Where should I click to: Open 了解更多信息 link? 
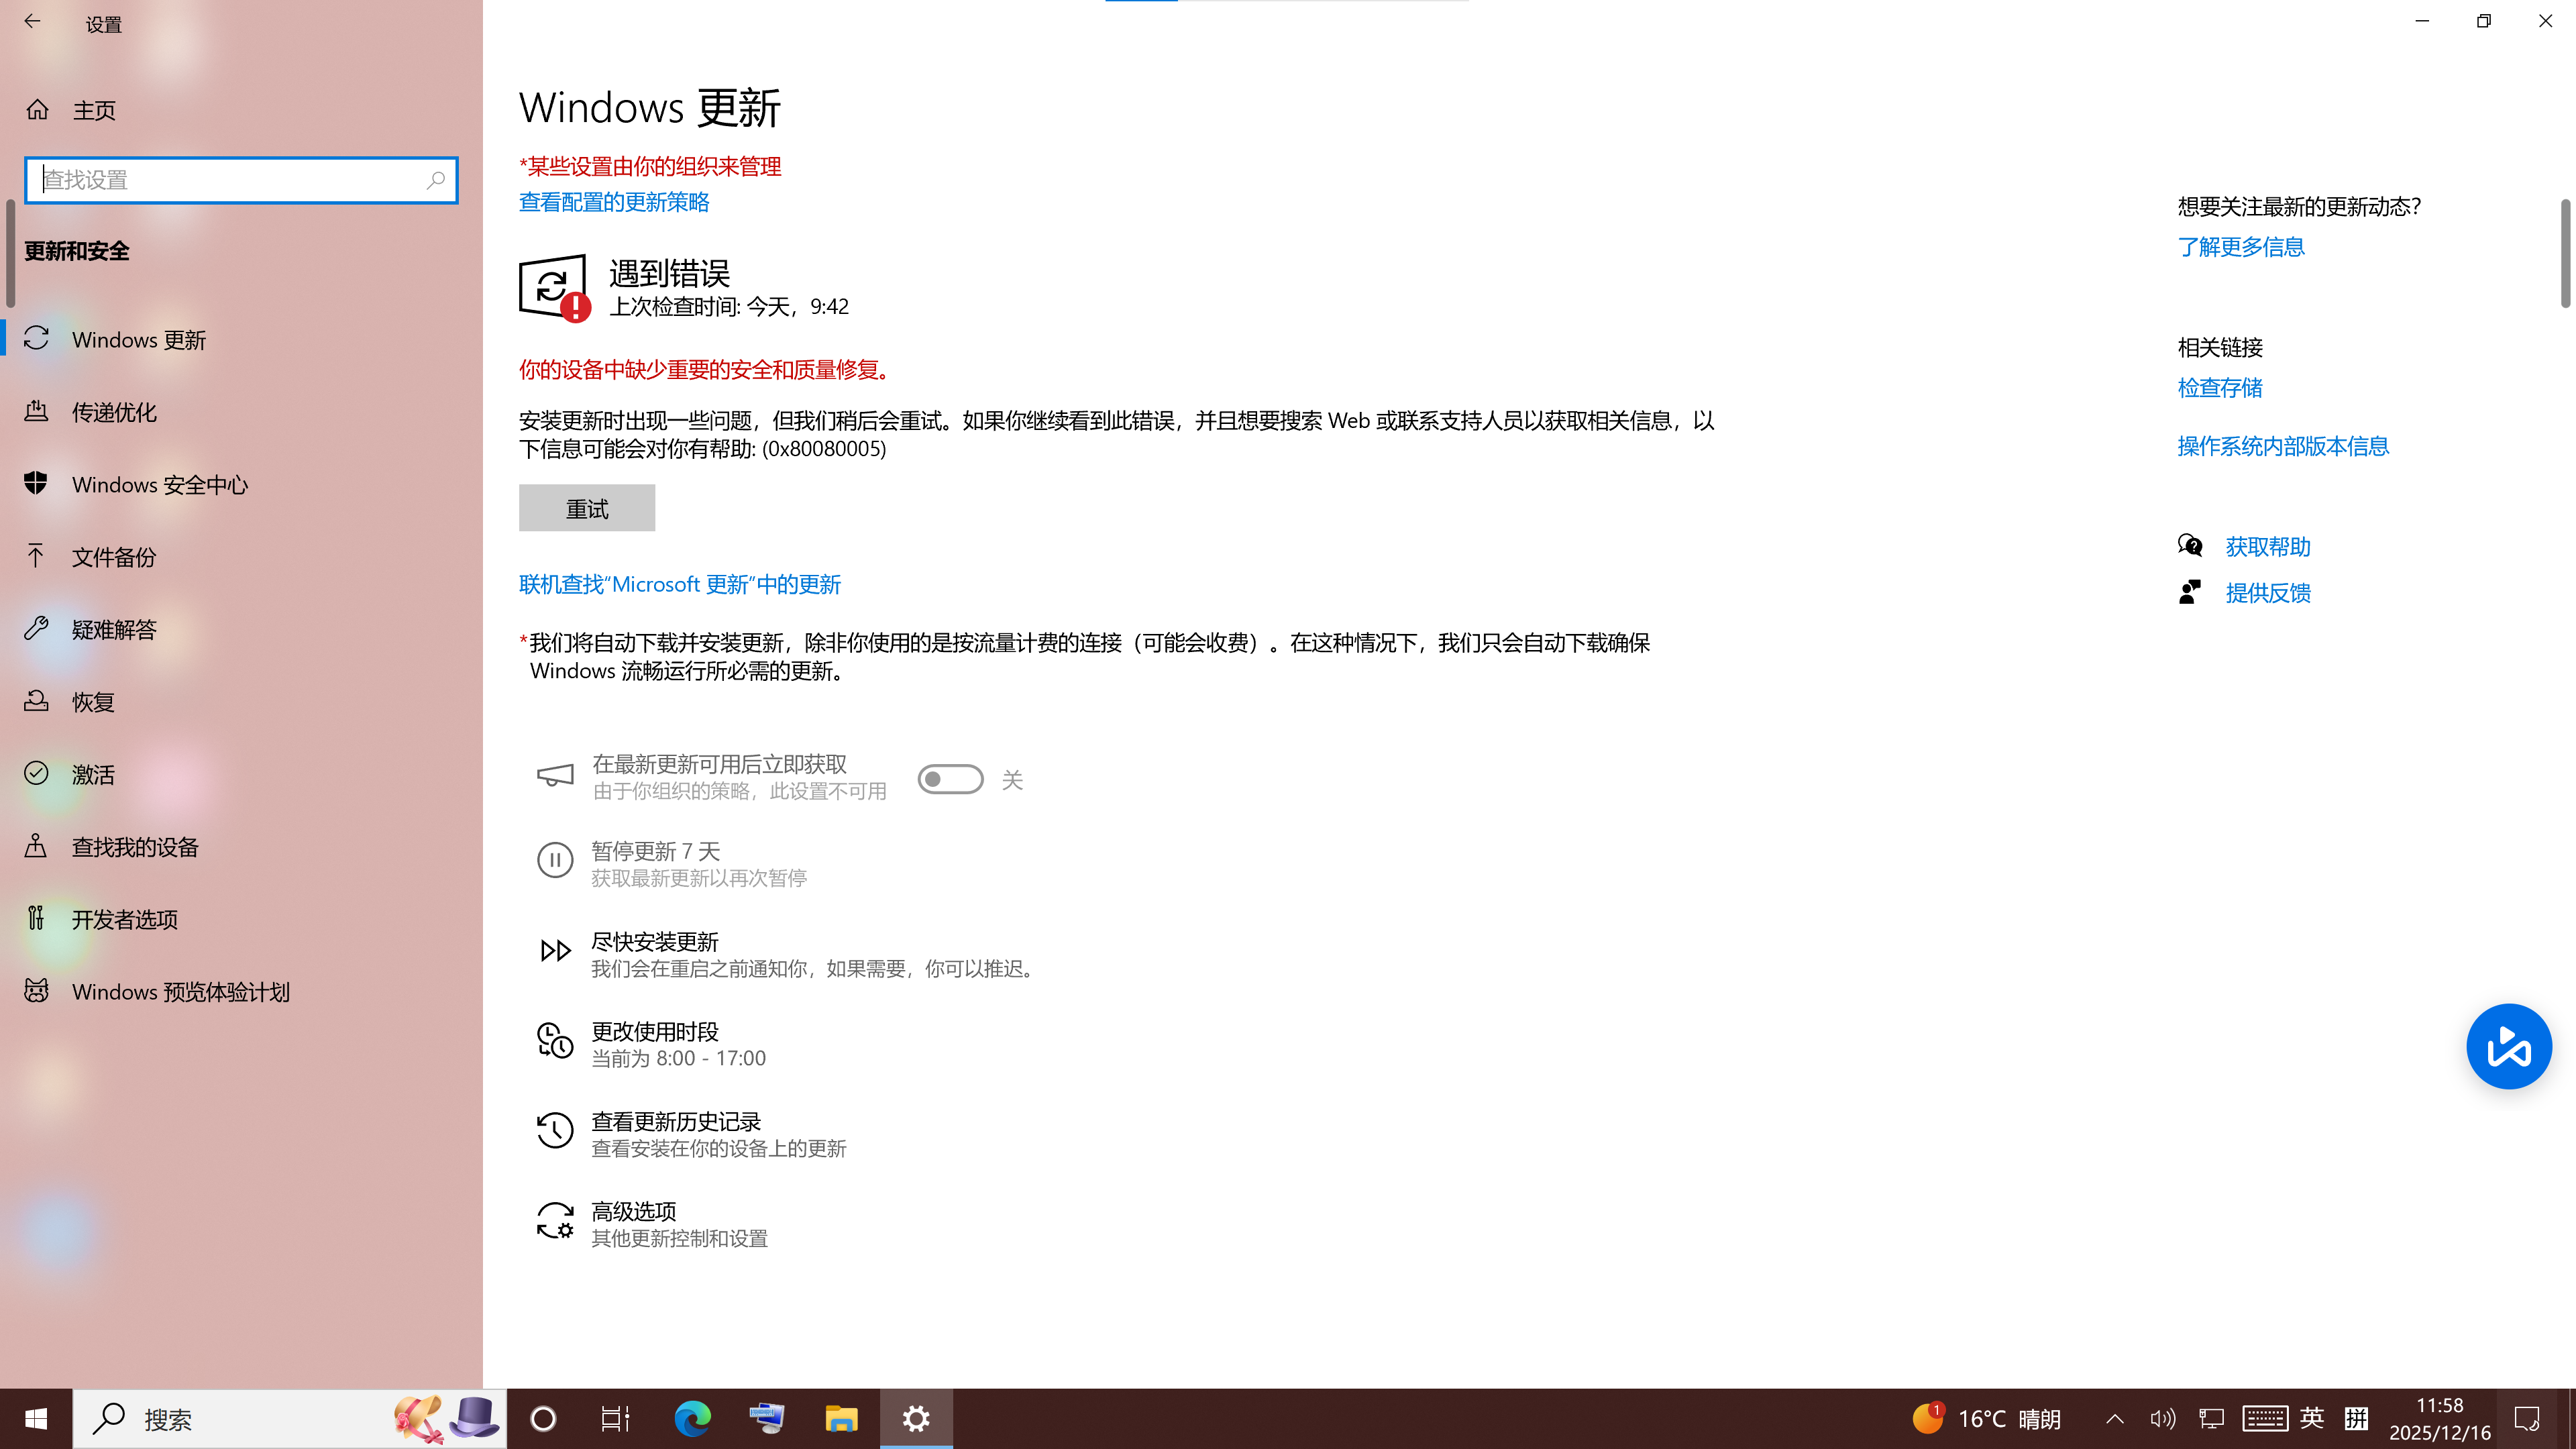[x=2241, y=247]
